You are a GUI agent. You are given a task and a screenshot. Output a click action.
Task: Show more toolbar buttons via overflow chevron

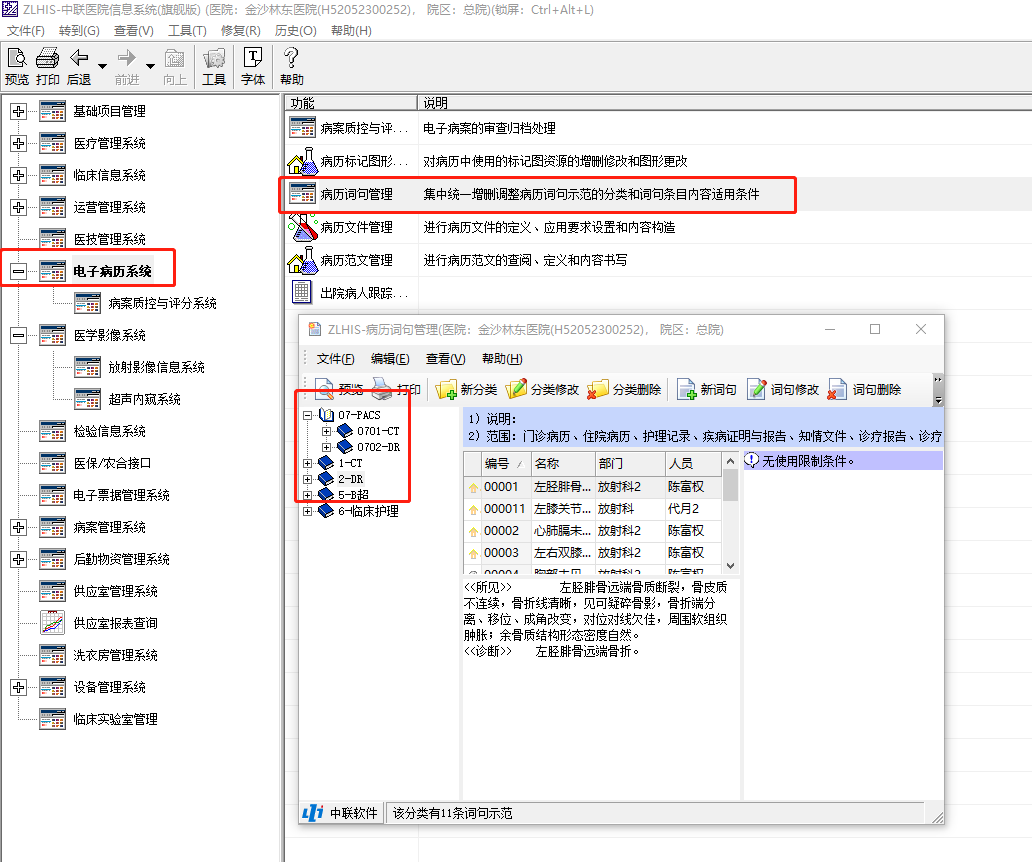tap(939, 390)
